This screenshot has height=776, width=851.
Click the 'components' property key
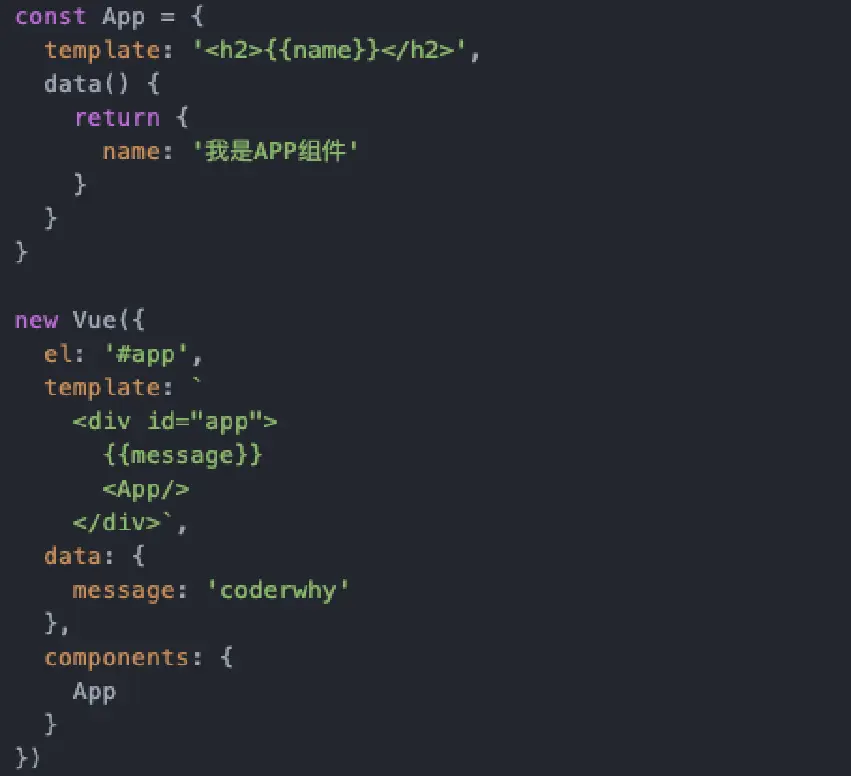(117, 658)
